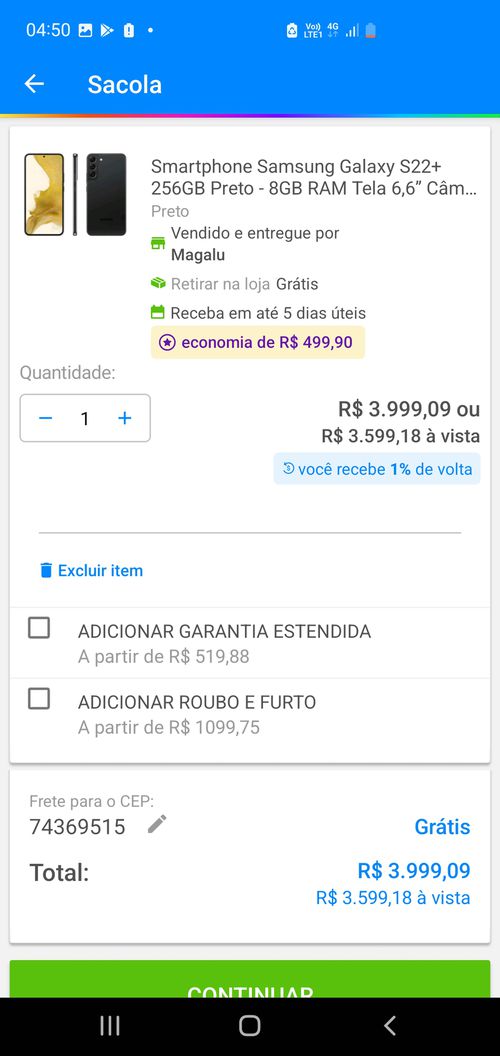Tap the box icon beside Retirar na loja
This screenshot has height=1056, width=500.
coord(158,284)
